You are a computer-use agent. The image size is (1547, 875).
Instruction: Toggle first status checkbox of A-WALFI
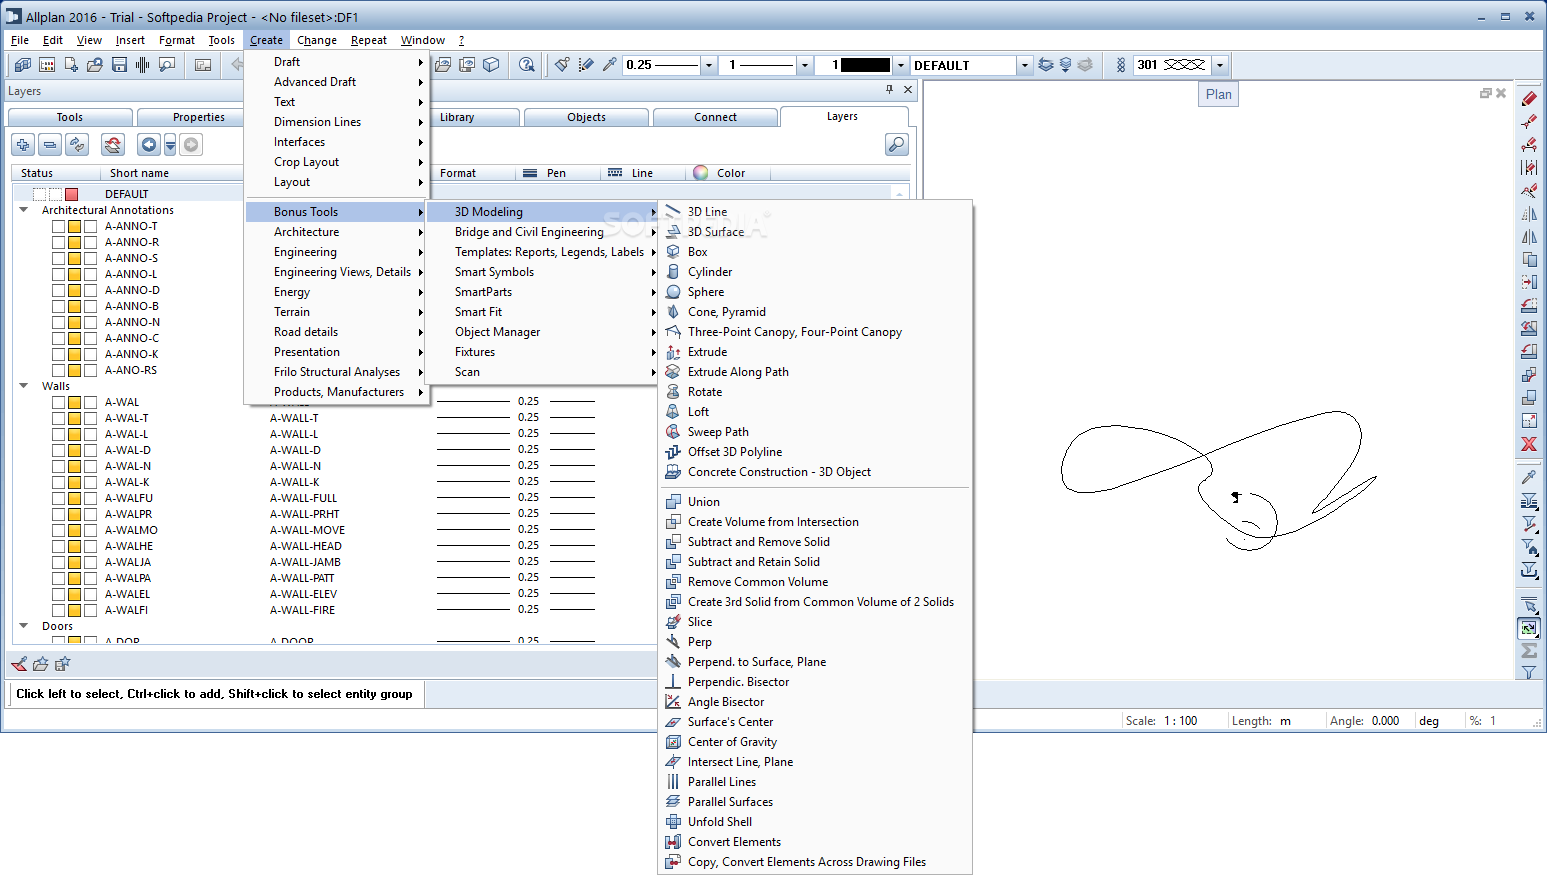tap(58, 610)
